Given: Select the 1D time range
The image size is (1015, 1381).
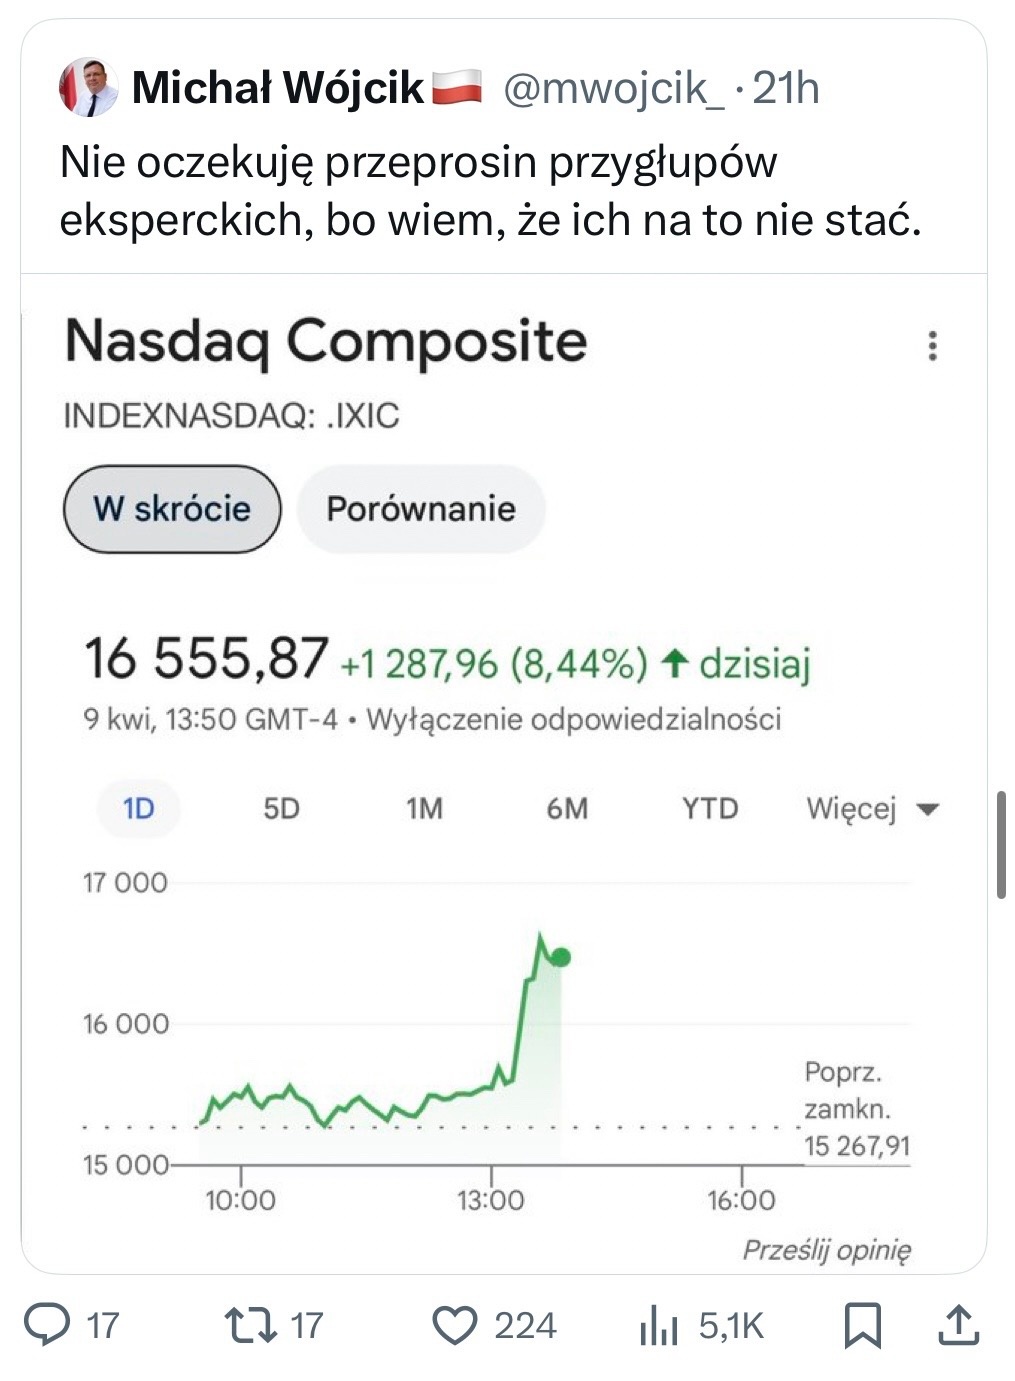Looking at the screenshot, I should [x=139, y=808].
